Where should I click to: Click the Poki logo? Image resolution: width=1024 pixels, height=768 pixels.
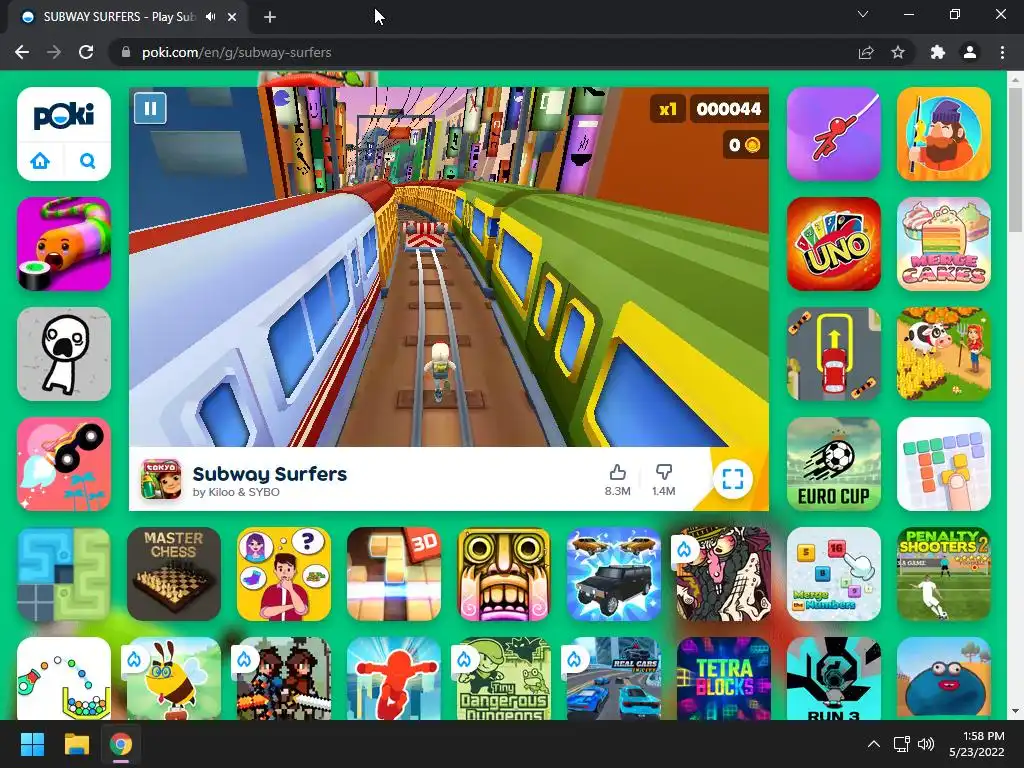click(x=64, y=116)
